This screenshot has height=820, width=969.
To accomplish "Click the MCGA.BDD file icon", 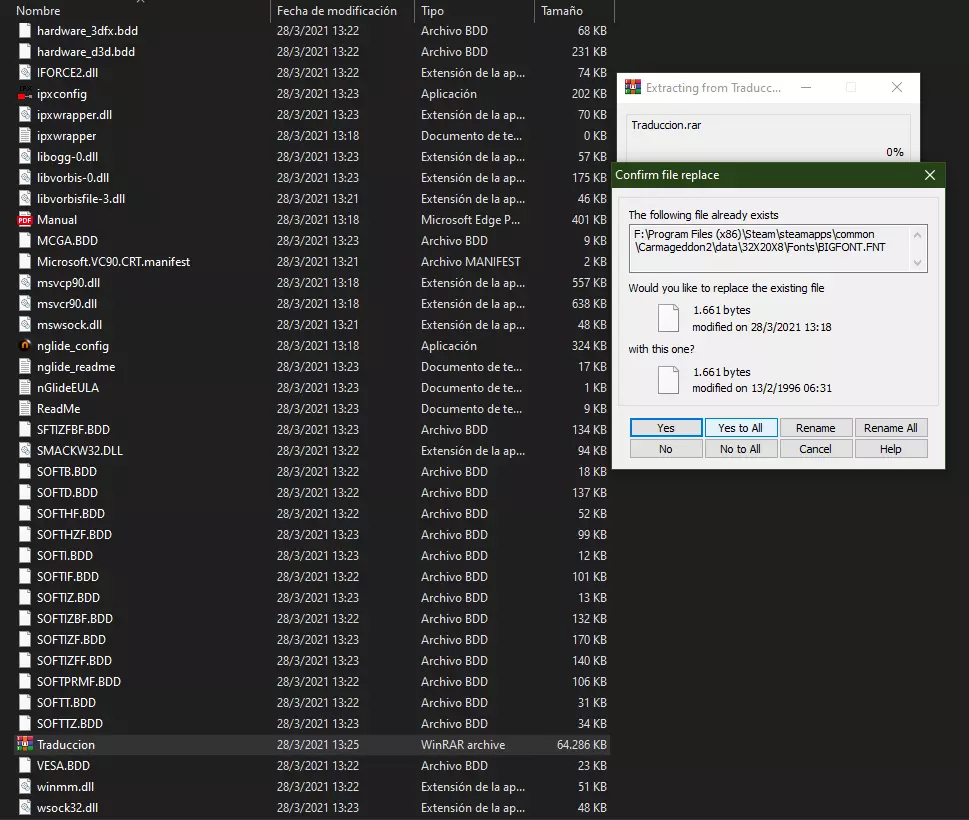I will [x=25, y=241].
